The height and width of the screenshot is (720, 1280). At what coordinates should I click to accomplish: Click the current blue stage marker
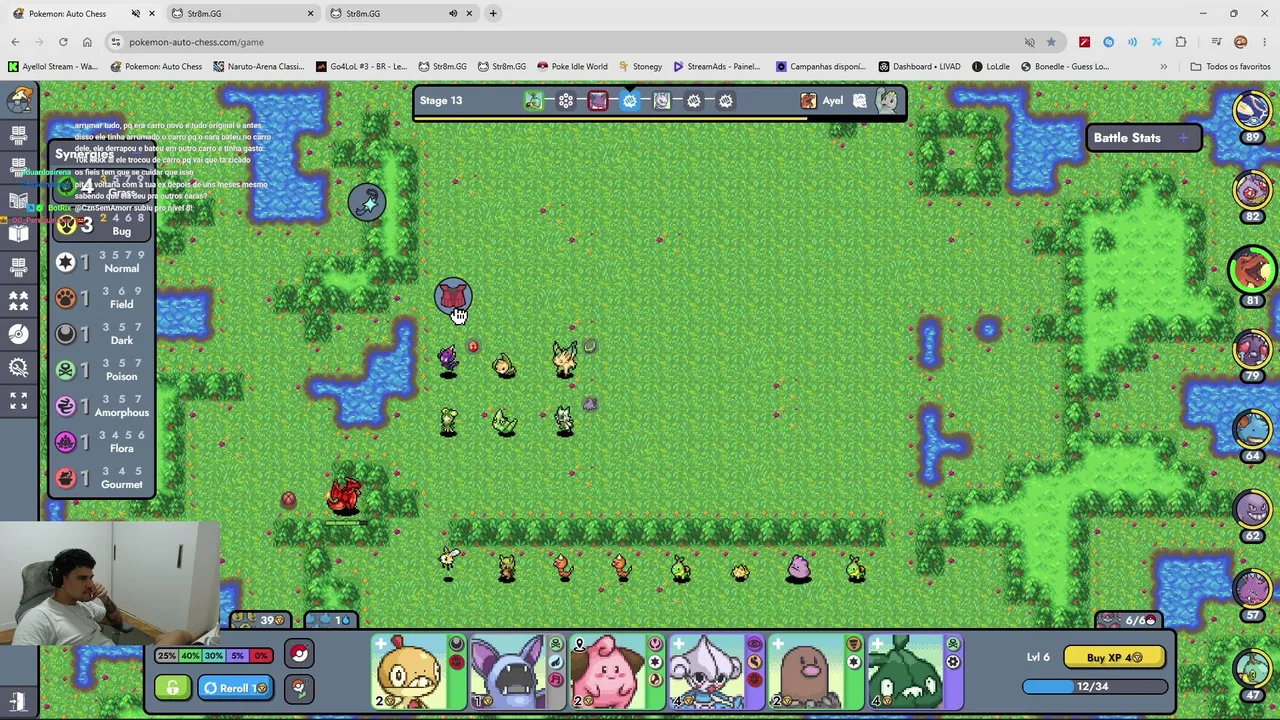(630, 100)
